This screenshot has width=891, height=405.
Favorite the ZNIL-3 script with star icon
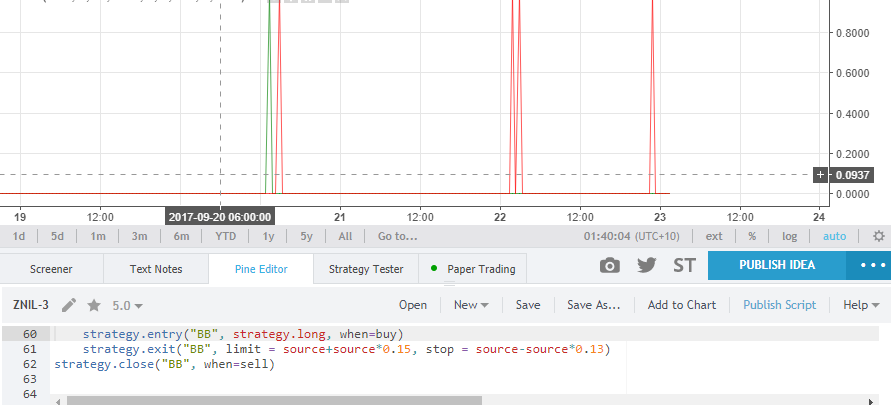94,306
